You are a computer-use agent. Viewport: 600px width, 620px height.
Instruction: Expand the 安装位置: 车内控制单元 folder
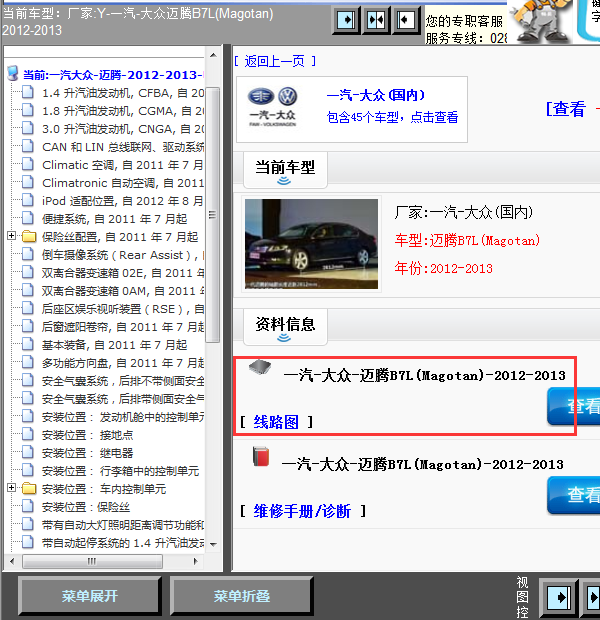click(11, 488)
